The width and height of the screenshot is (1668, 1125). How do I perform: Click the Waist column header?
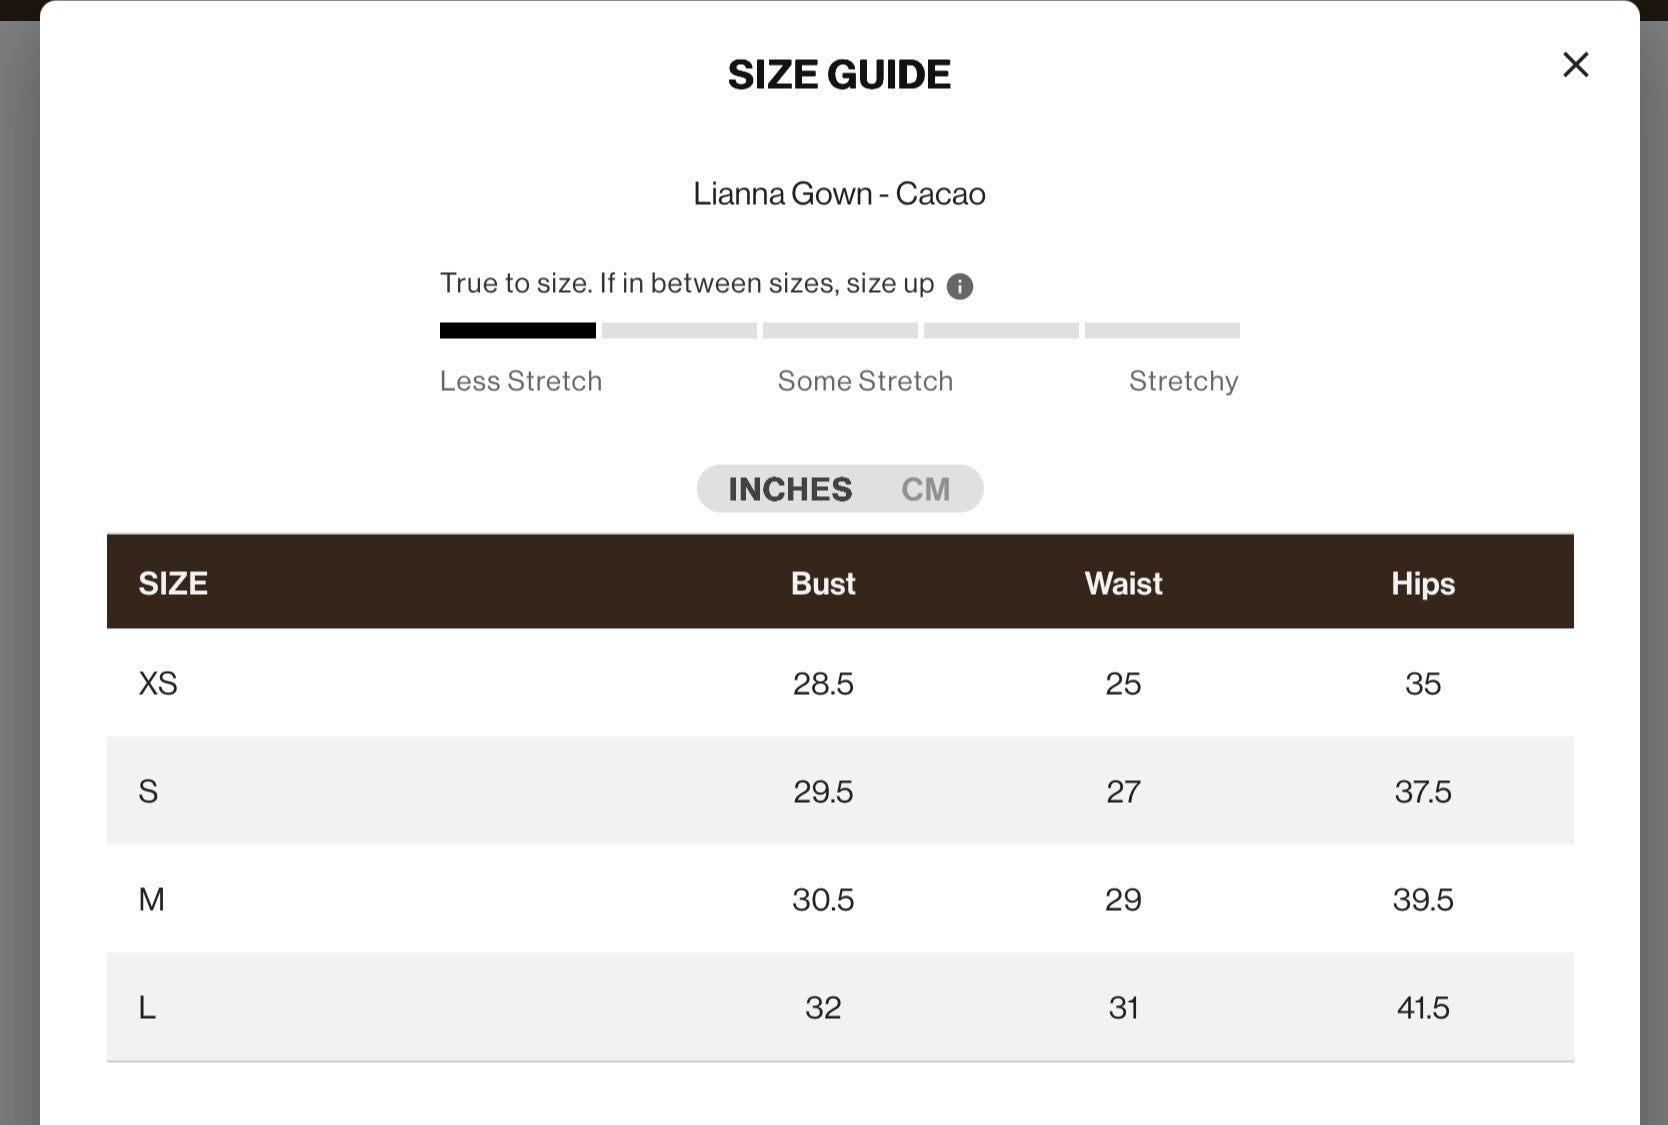(1123, 583)
